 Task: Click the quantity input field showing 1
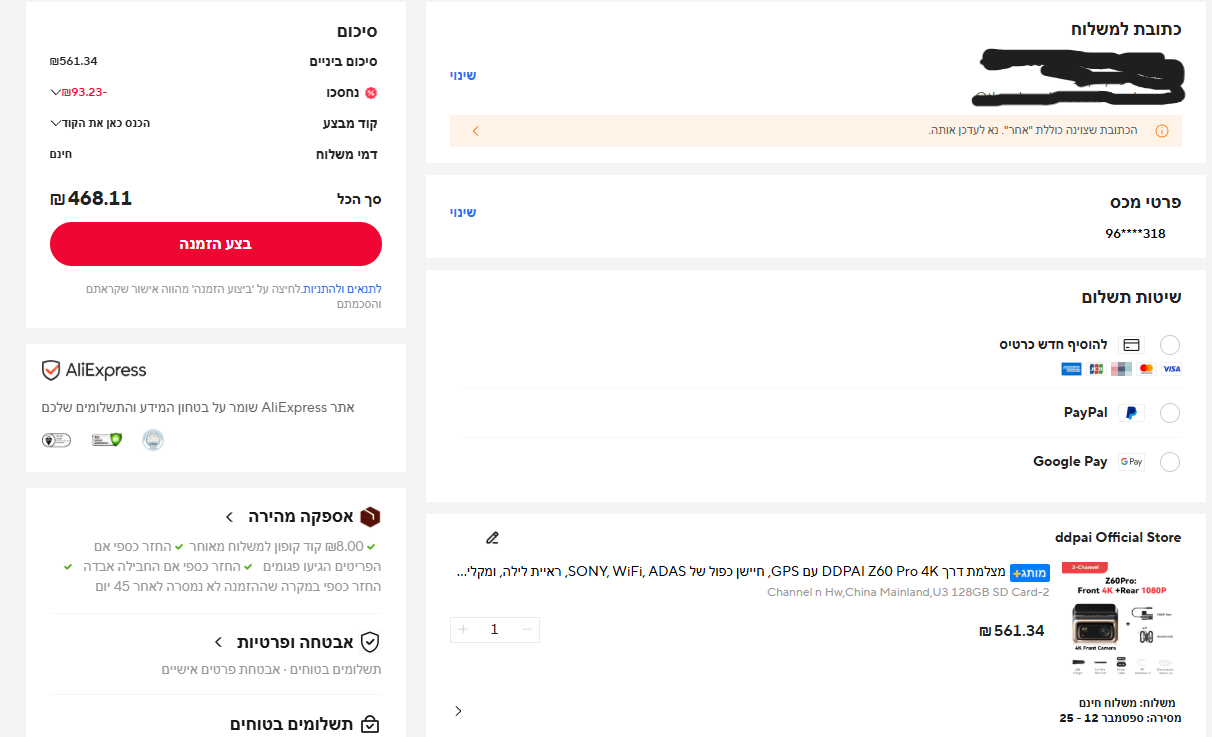[495, 629]
